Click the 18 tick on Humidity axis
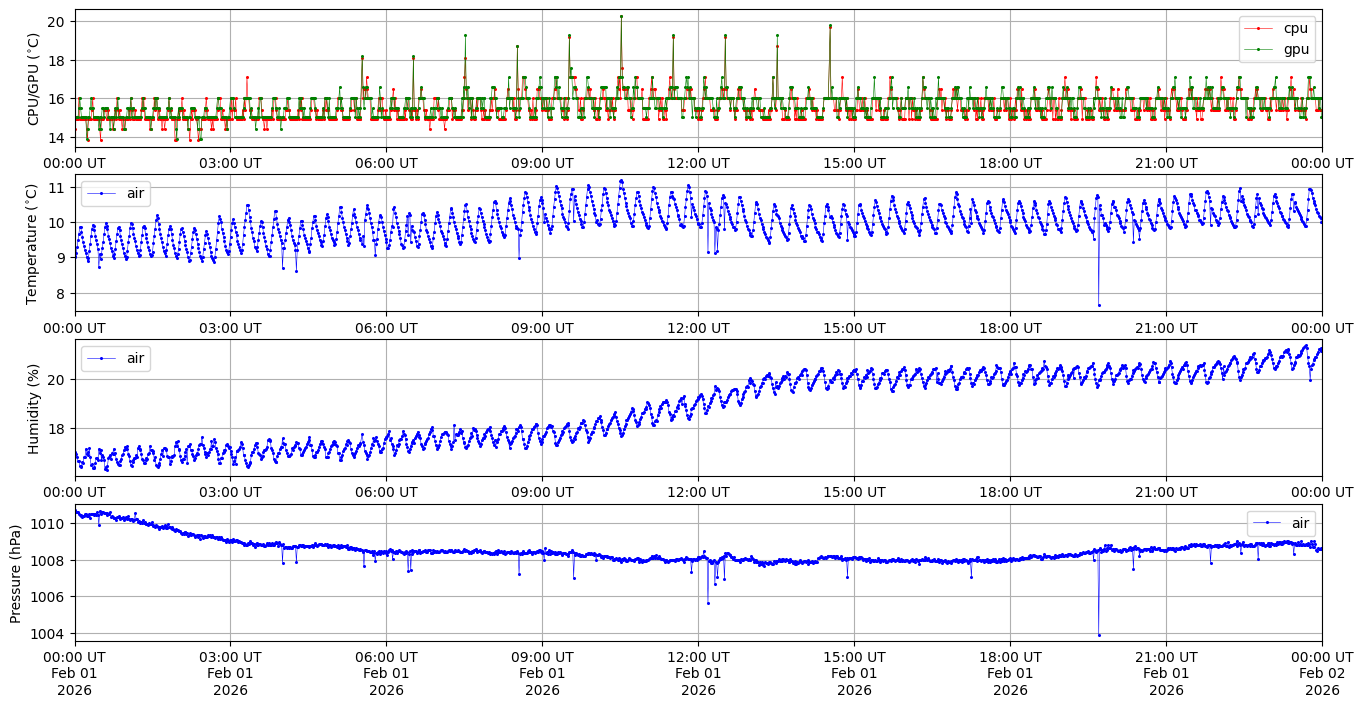Image resolution: width=1363 pixels, height=707 pixels. [x=57, y=428]
